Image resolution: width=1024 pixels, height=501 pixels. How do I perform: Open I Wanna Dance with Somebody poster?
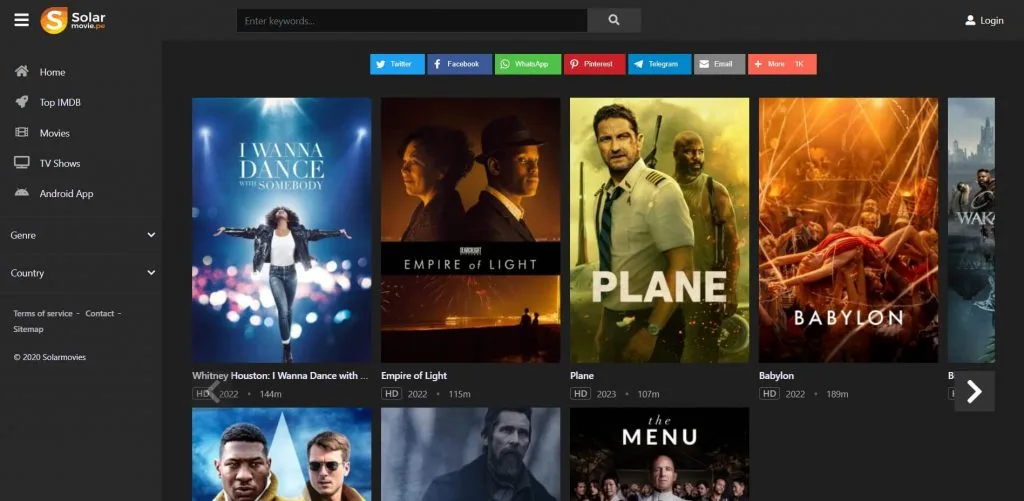click(281, 230)
